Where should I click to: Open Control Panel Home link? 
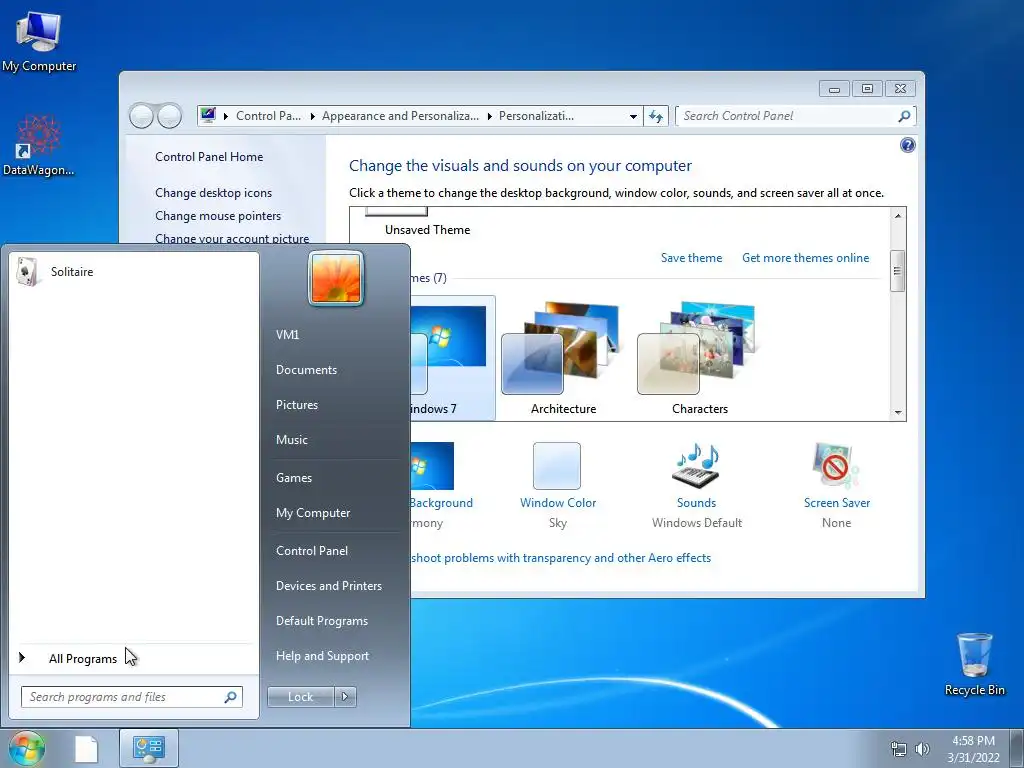tap(209, 157)
